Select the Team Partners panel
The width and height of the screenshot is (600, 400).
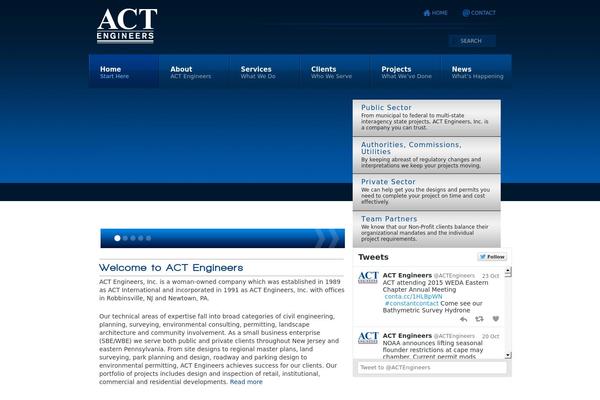click(x=427, y=229)
